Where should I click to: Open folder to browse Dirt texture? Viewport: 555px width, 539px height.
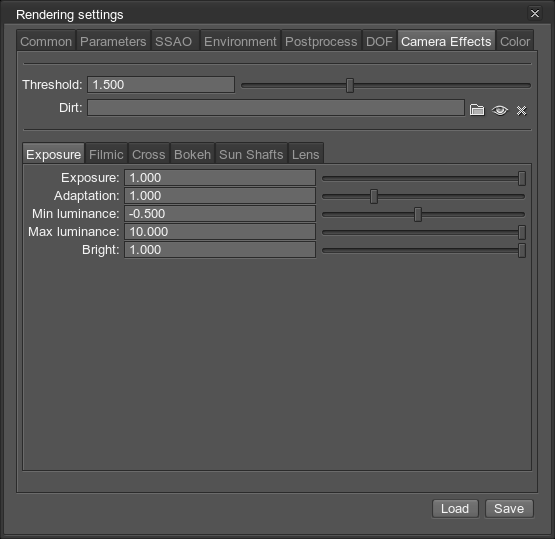(477, 110)
